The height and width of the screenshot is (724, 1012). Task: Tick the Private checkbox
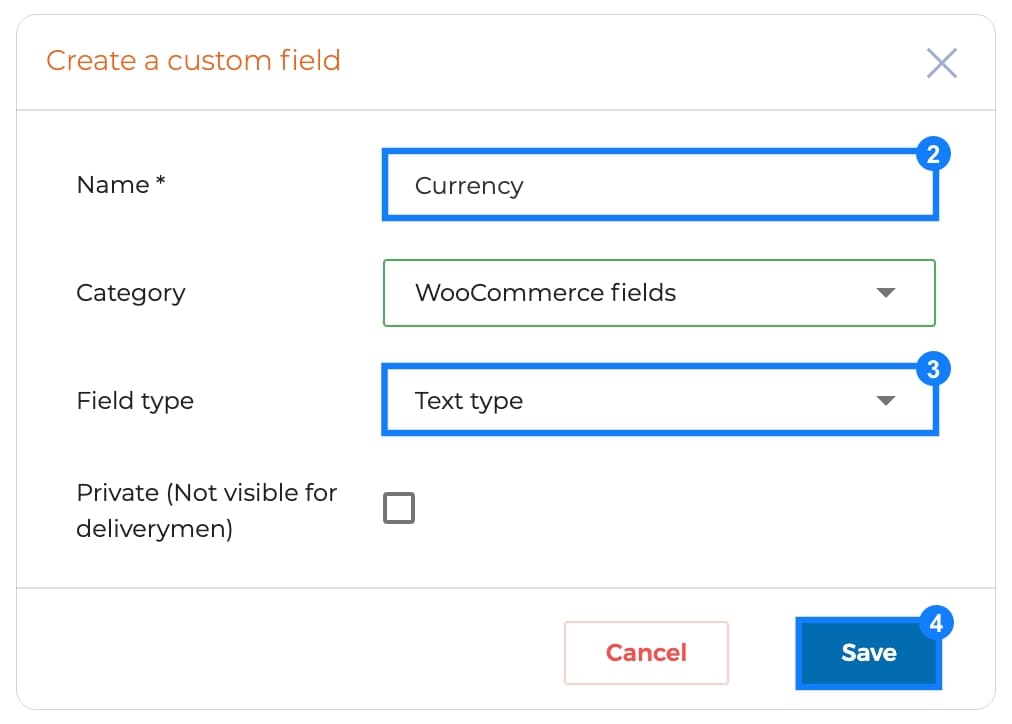pyautogui.click(x=399, y=508)
